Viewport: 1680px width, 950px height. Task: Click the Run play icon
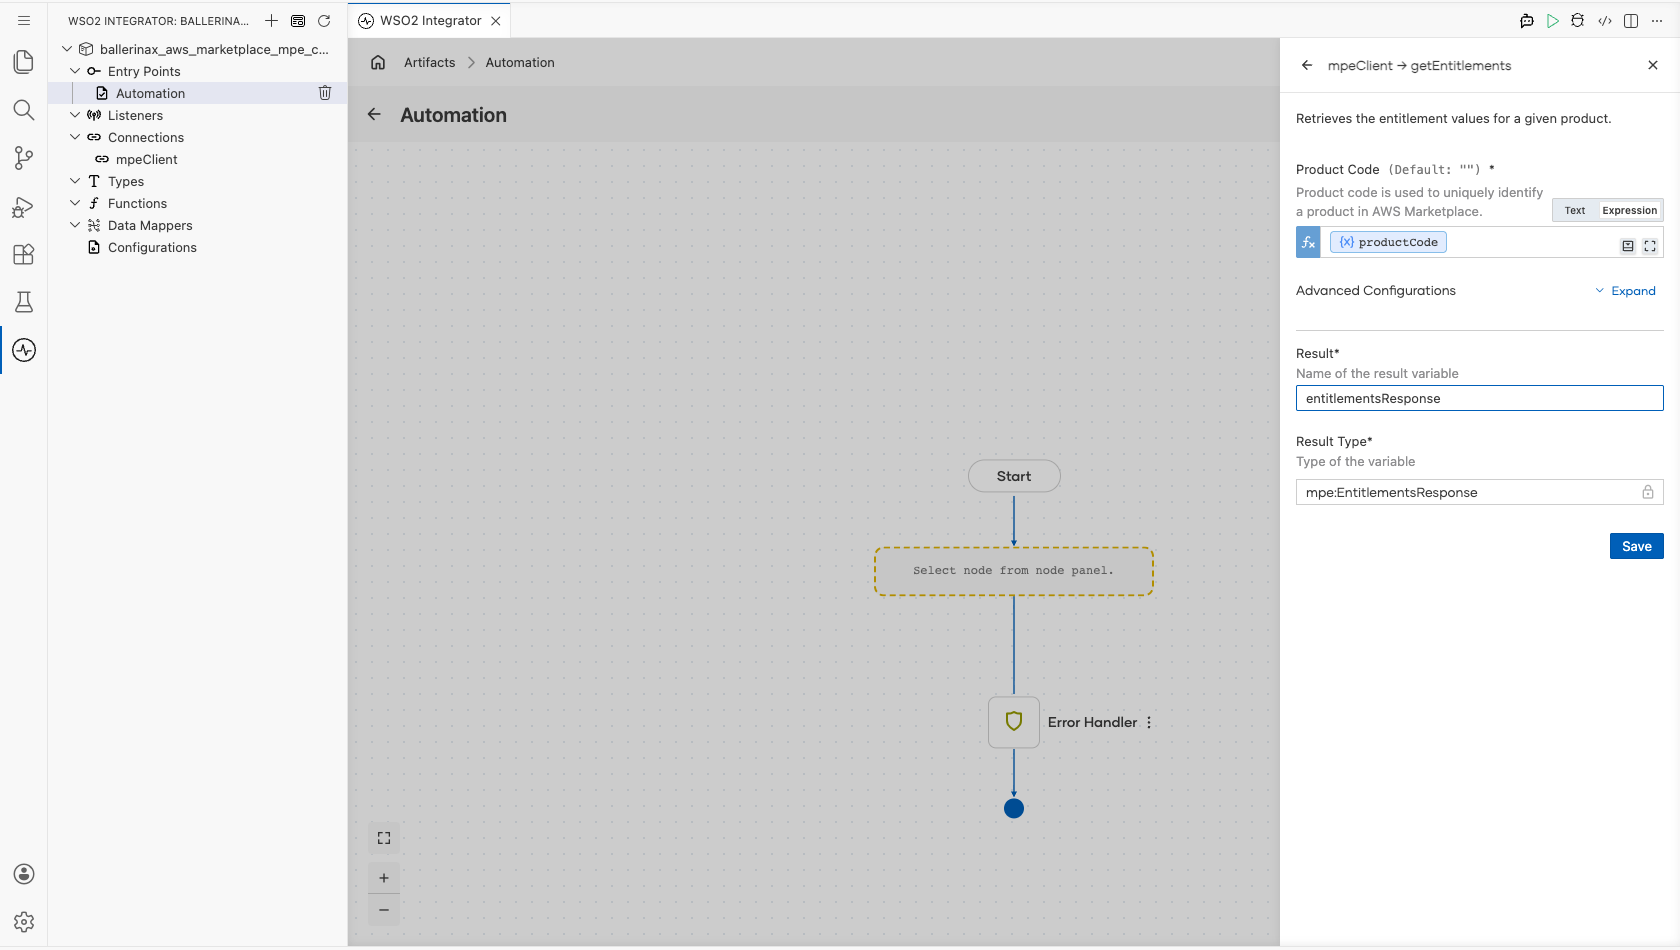tap(1552, 20)
